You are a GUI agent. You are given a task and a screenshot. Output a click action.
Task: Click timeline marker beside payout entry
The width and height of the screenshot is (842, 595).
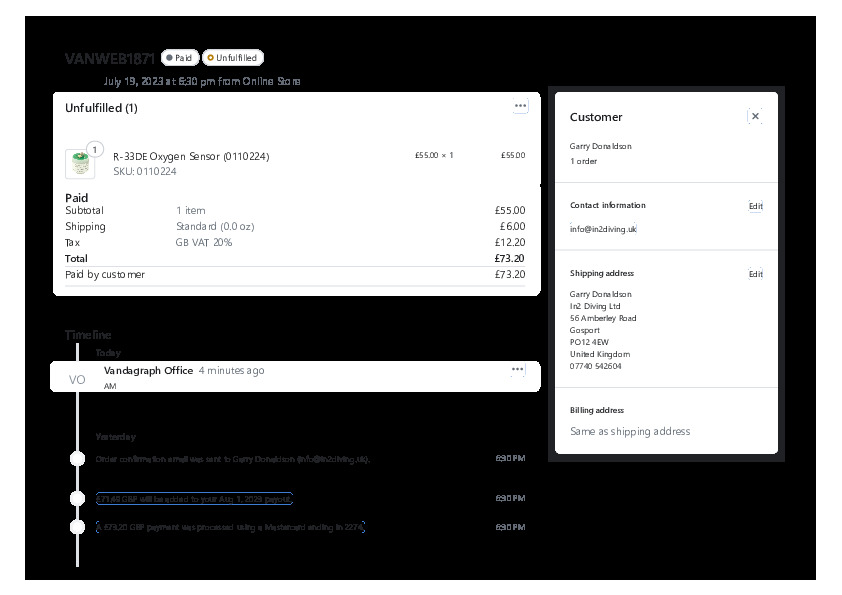coord(77,498)
